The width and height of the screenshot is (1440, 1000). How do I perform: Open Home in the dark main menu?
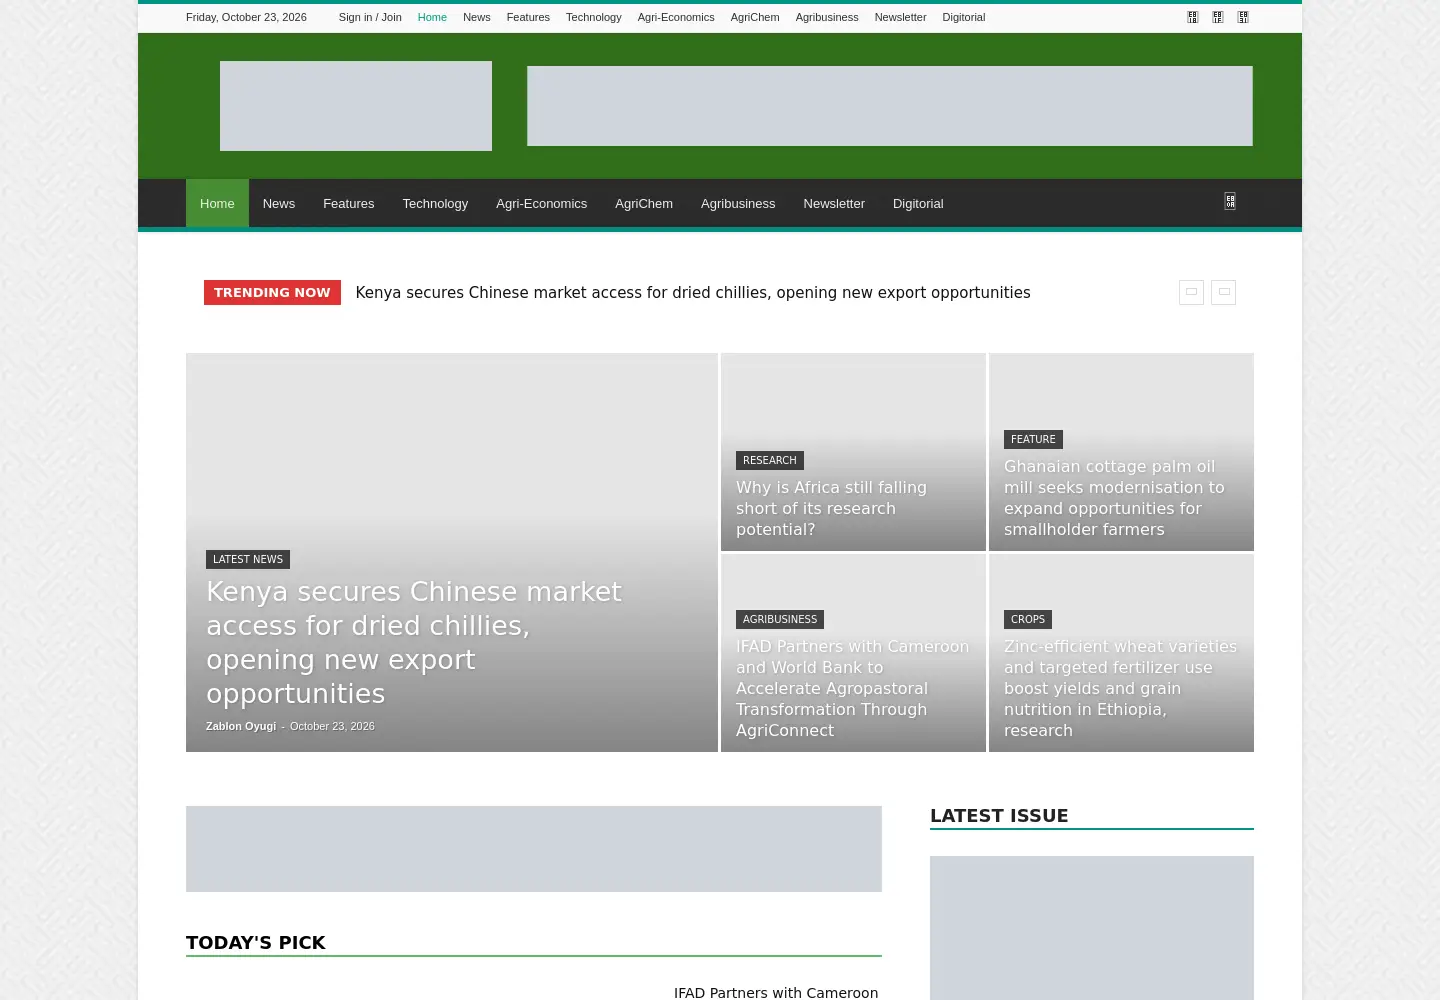[x=217, y=203]
